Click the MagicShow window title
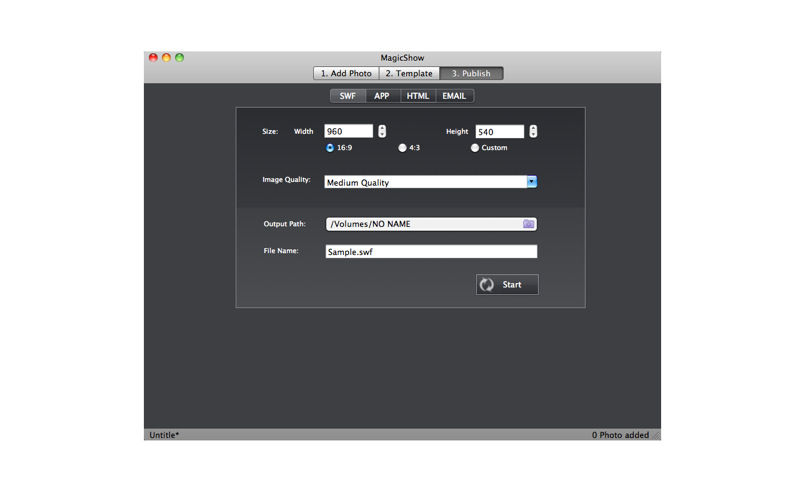800x500 pixels. (402, 58)
